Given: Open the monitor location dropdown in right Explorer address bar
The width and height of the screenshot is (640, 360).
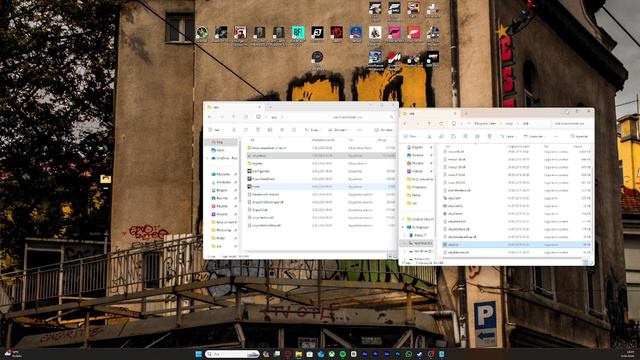Looking at the screenshot, I should 454,123.
